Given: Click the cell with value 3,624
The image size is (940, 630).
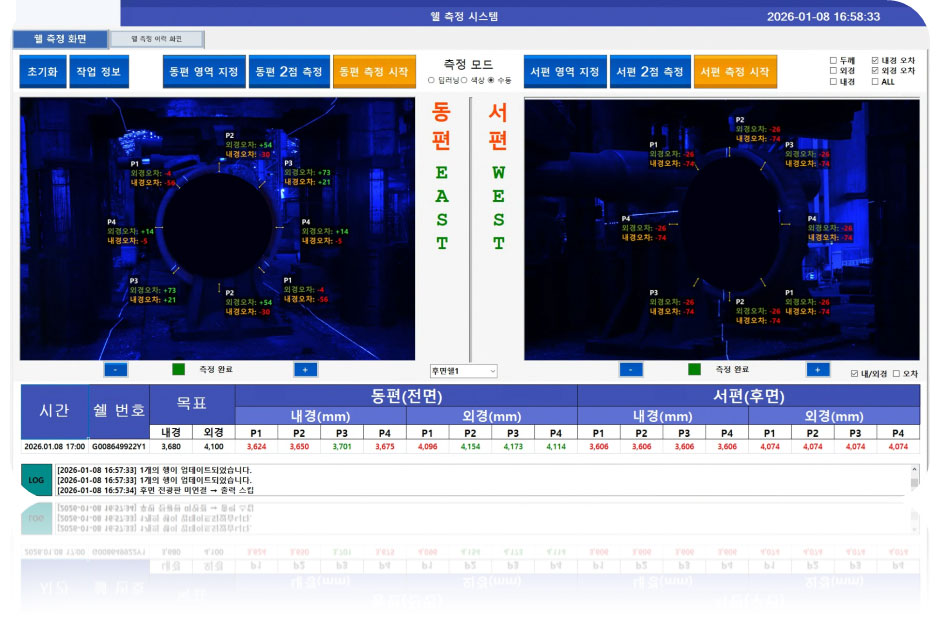Looking at the screenshot, I should [256, 447].
